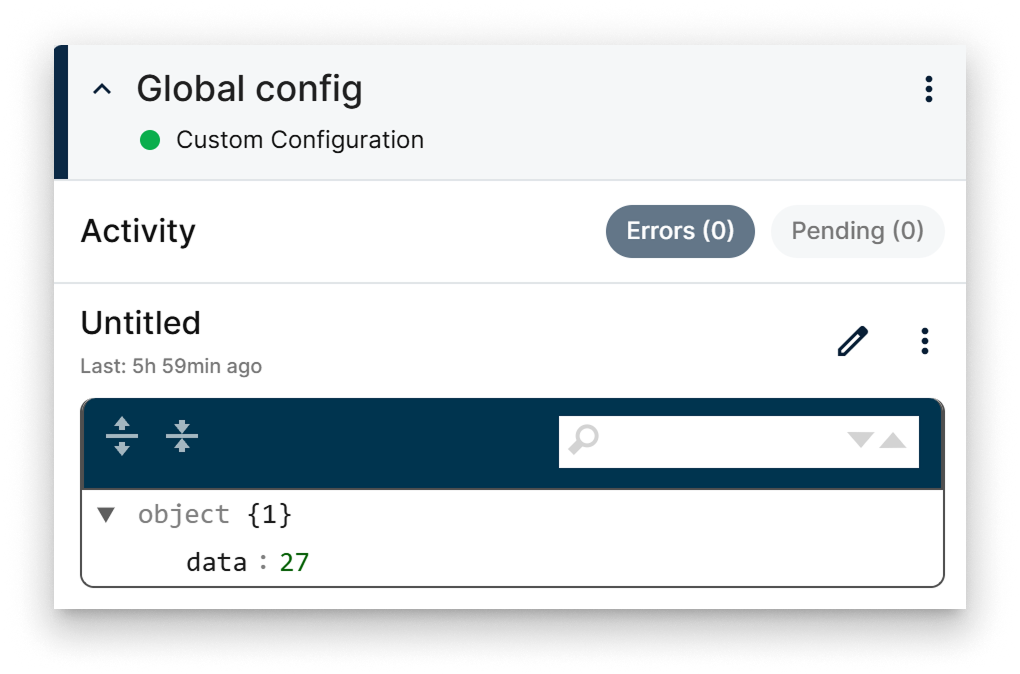1020x674 pixels.
Task: Jump to previous search result arrow
Action: pyautogui.click(x=893, y=440)
